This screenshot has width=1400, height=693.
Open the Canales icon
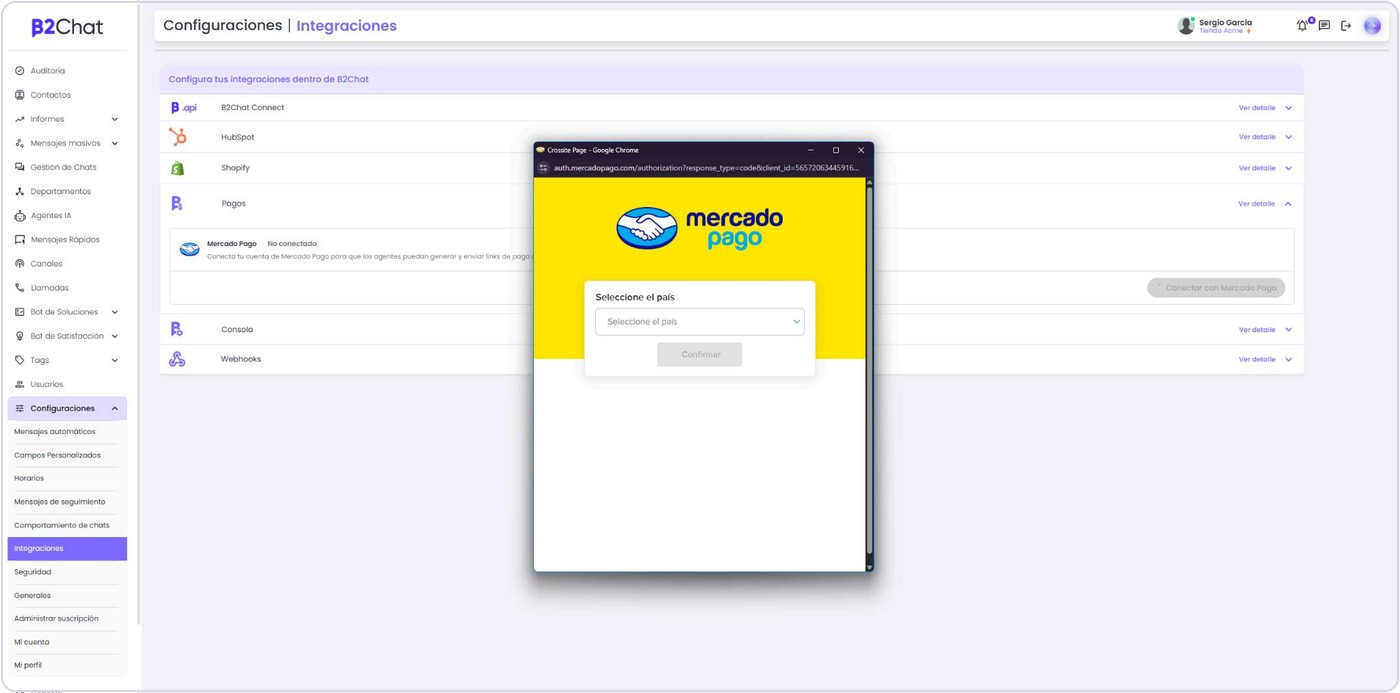pyautogui.click(x=20, y=264)
